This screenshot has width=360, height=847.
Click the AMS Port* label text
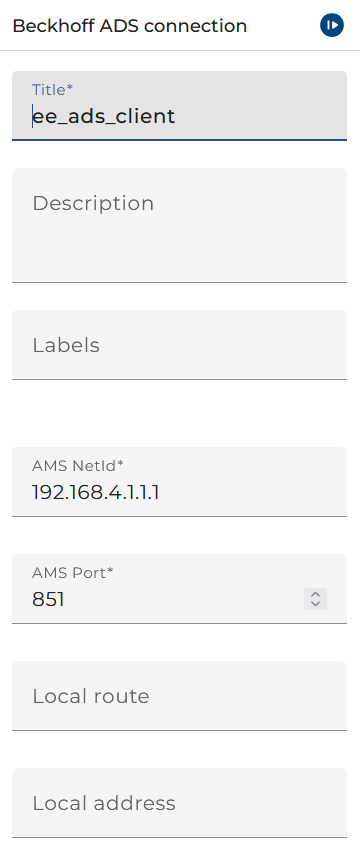click(x=73, y=572)
